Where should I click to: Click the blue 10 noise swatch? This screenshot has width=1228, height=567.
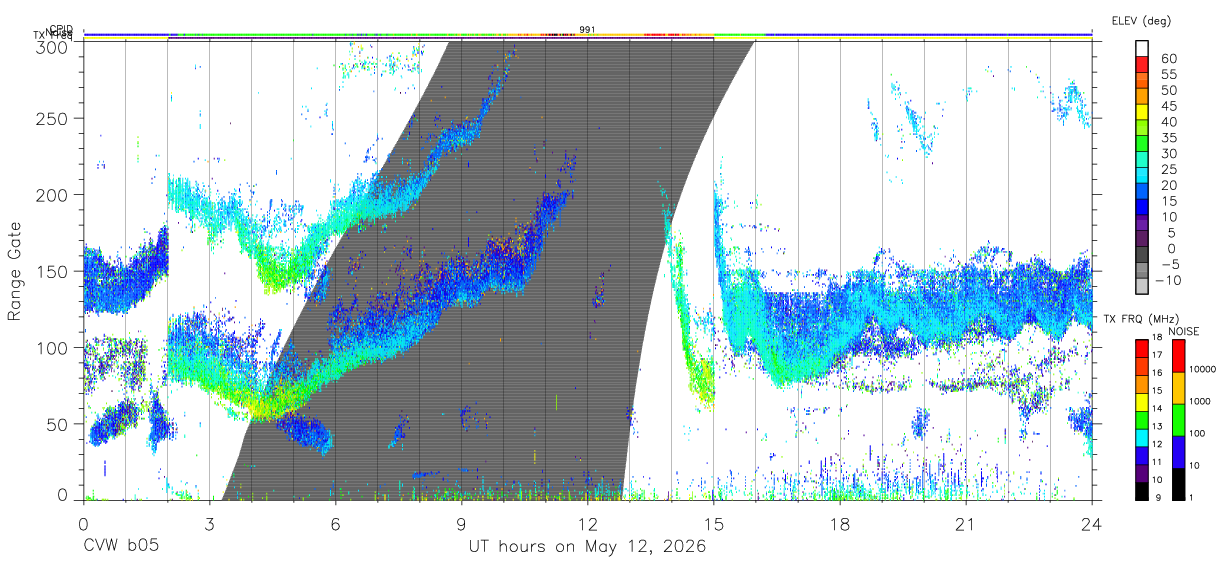pos(1178,452)
